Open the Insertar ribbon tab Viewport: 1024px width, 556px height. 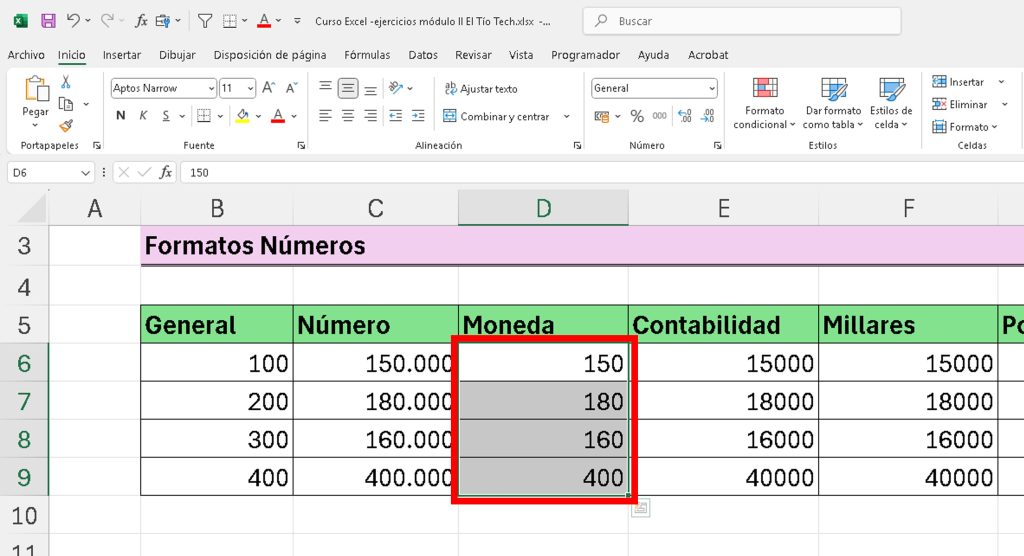coord(122,55)
